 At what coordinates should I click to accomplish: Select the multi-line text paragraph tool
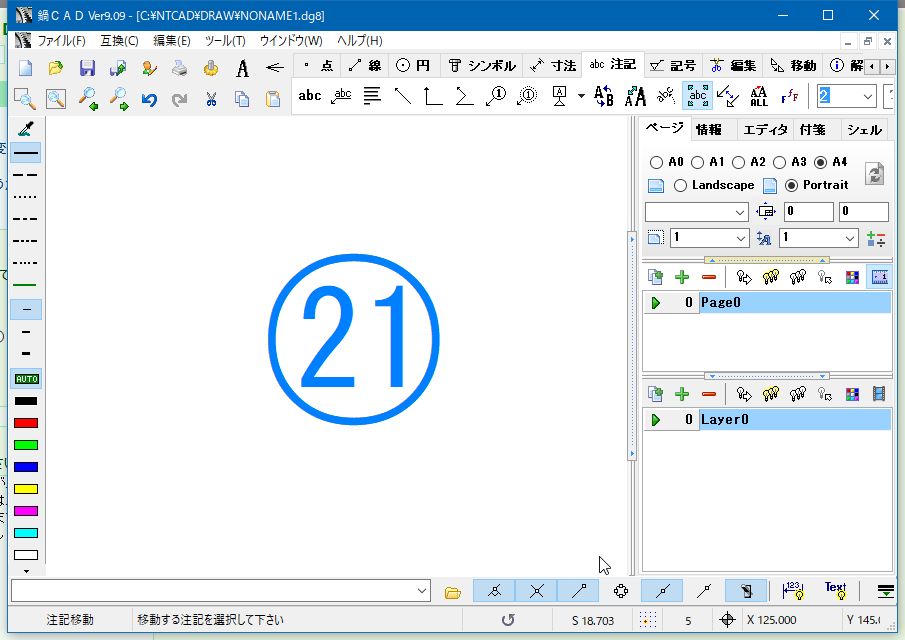point(372,96)
